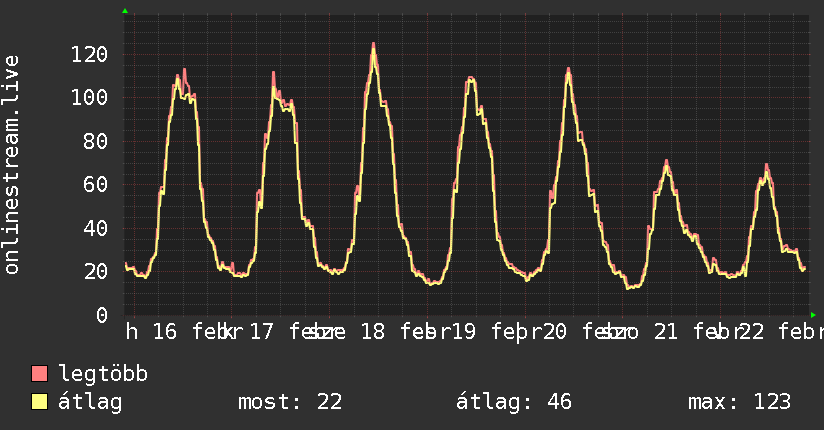Click the 'átlag: 46' statistic
824x430 pixels.
[513, 402]
